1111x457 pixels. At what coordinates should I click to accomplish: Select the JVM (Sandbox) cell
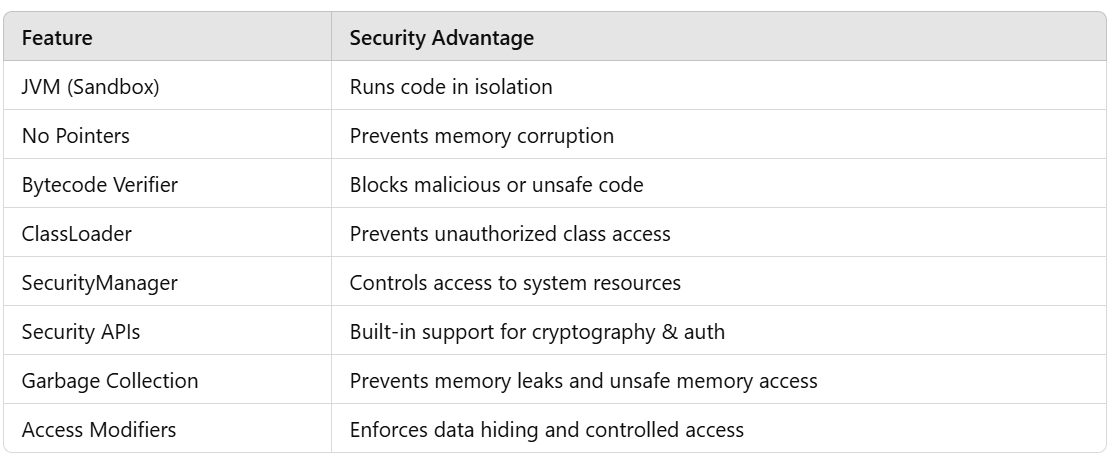click(167, 86)
